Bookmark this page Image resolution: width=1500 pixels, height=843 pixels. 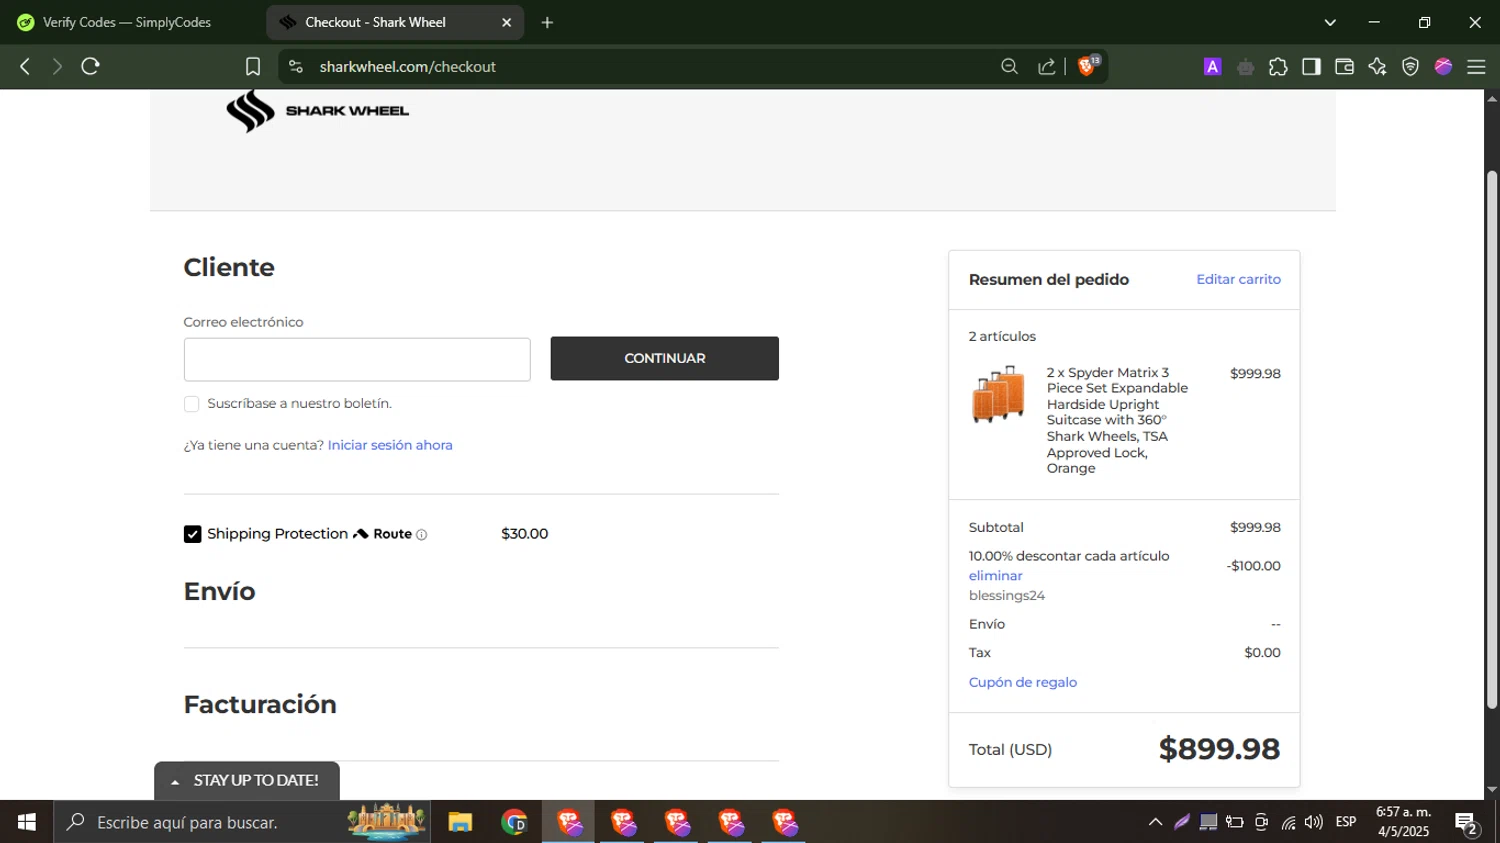coord(253,66)
